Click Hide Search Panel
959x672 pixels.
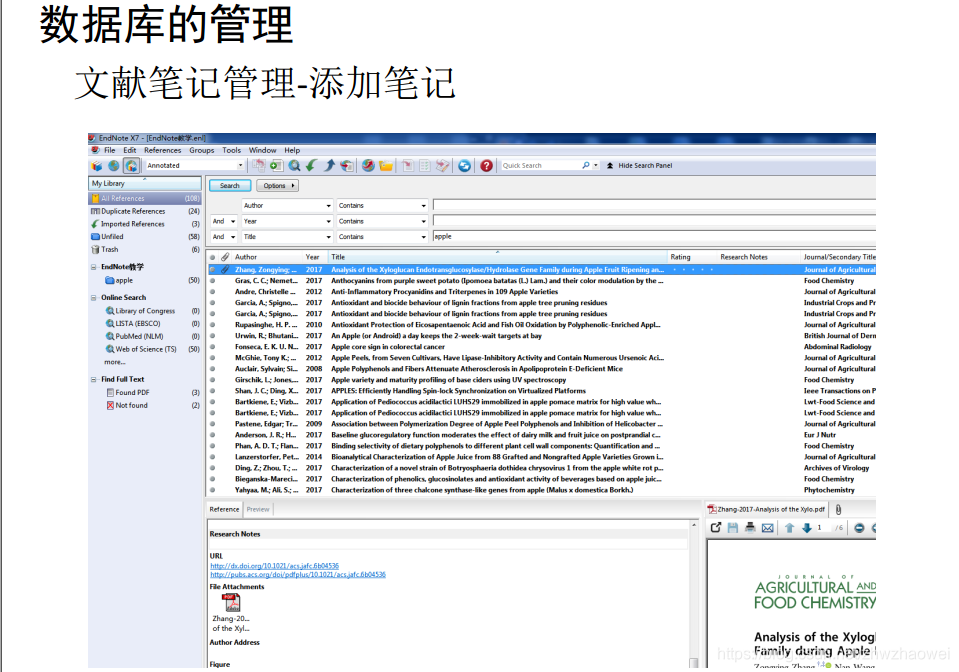click(640, 166)
